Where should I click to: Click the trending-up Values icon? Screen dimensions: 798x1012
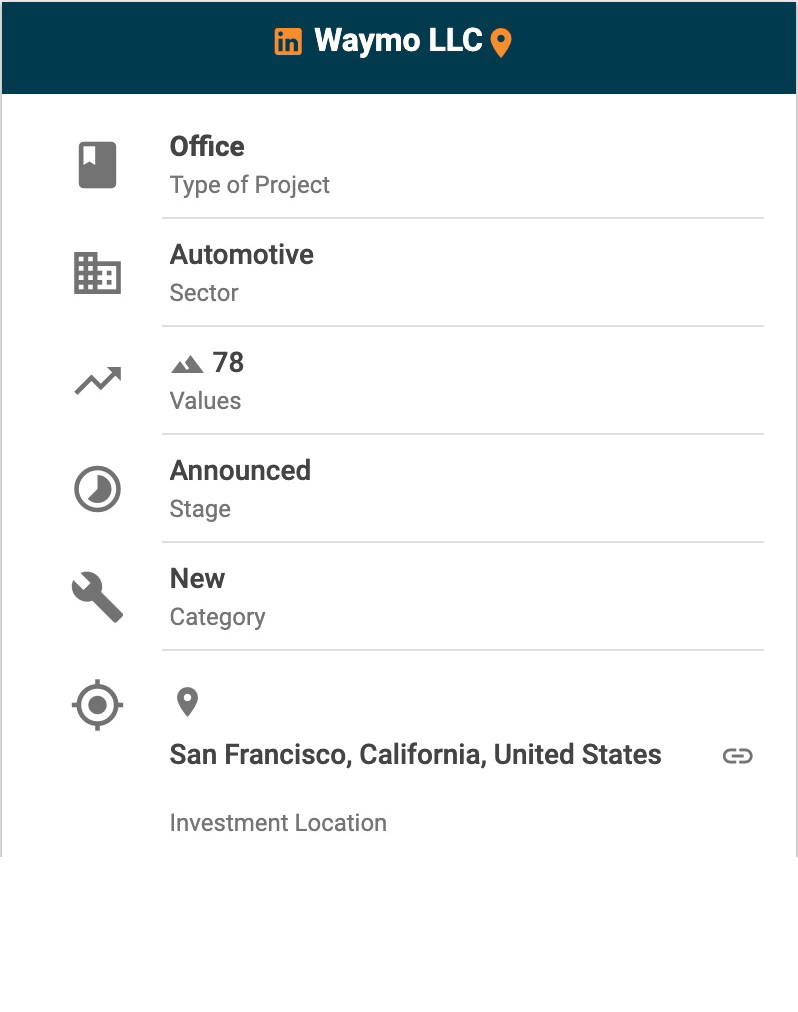pyautogui.click(x=97, y=381)
